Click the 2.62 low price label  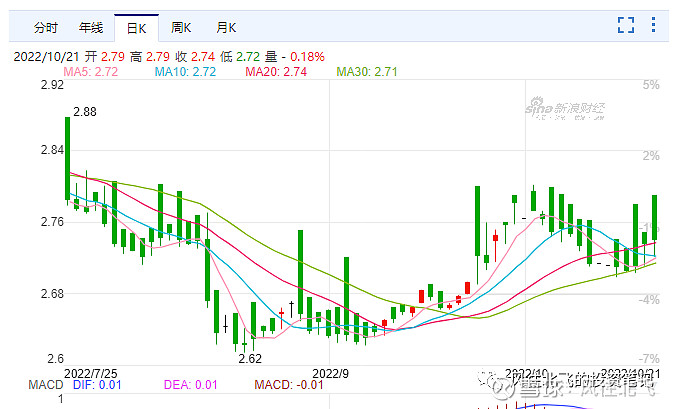coord(250,358)
